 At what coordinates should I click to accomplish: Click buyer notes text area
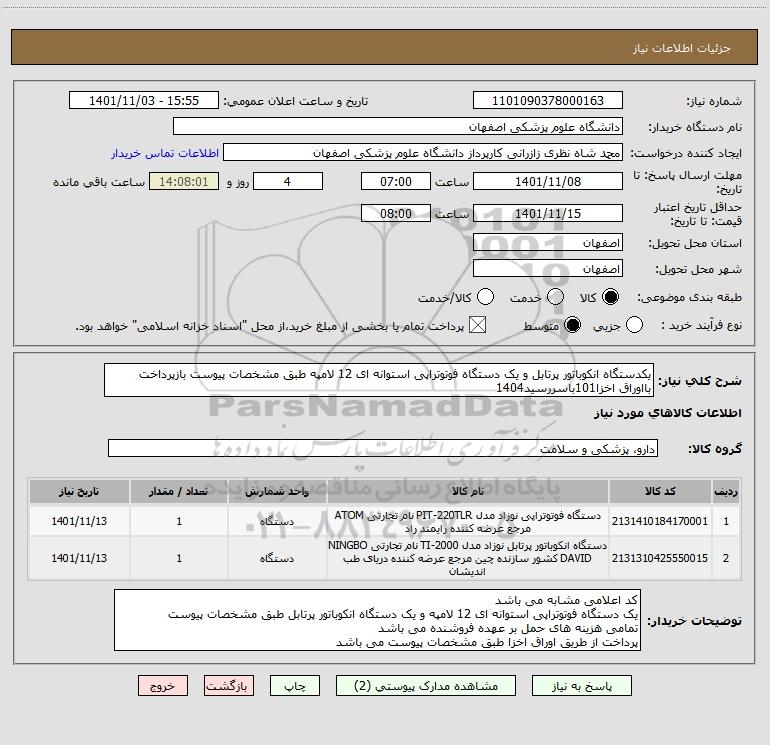click(x=377, y=621)
